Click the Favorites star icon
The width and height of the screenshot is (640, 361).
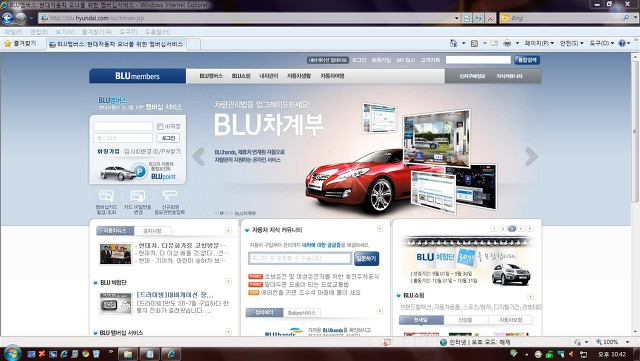tap(7, 44)
